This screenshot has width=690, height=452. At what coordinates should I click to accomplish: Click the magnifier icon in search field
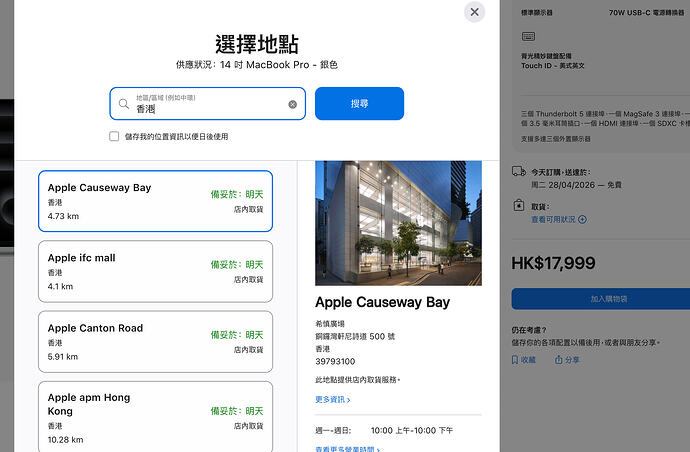[x=124, y=104]
